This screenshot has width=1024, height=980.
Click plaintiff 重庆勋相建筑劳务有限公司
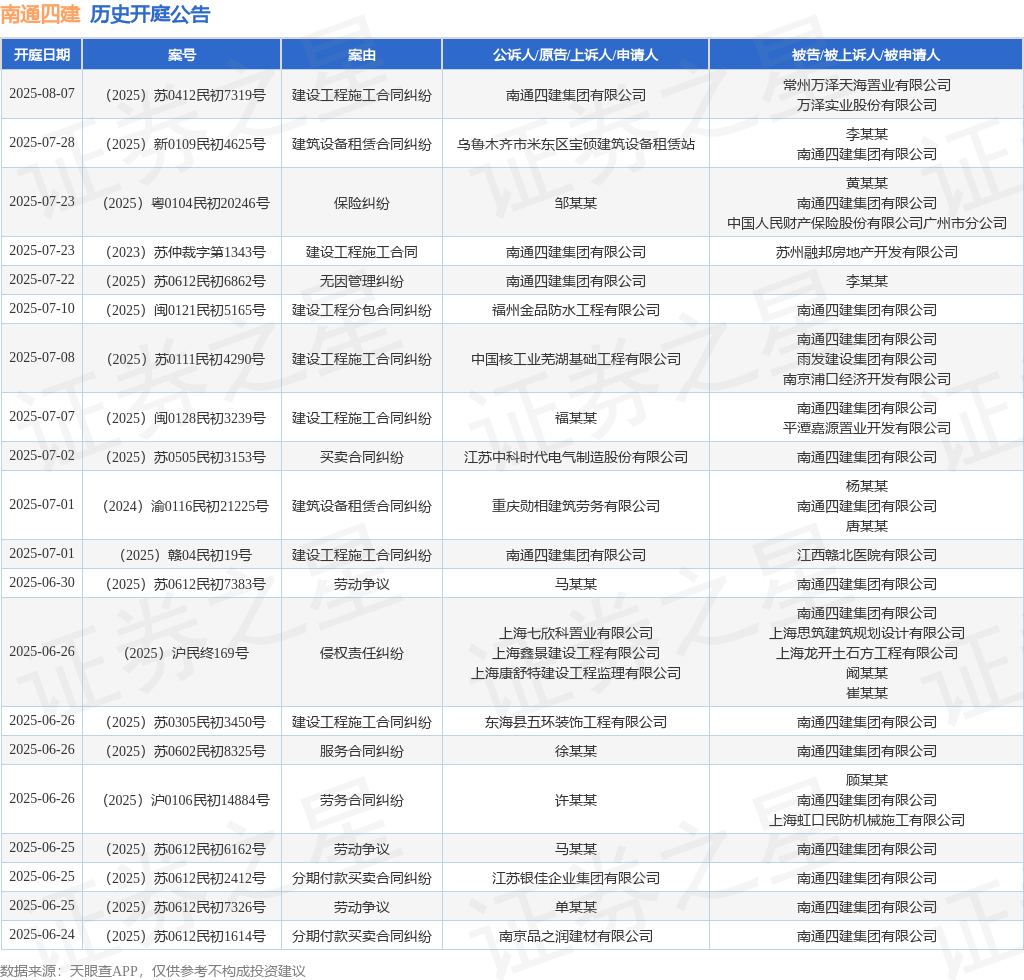point(575,506)
